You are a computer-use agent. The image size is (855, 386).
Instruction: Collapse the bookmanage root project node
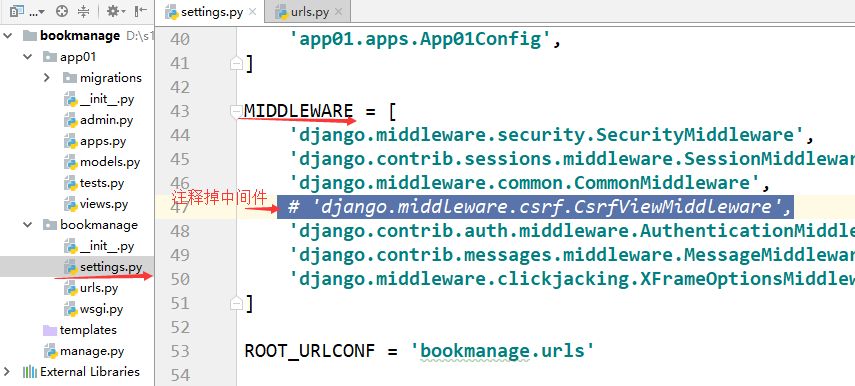[8, 36]
